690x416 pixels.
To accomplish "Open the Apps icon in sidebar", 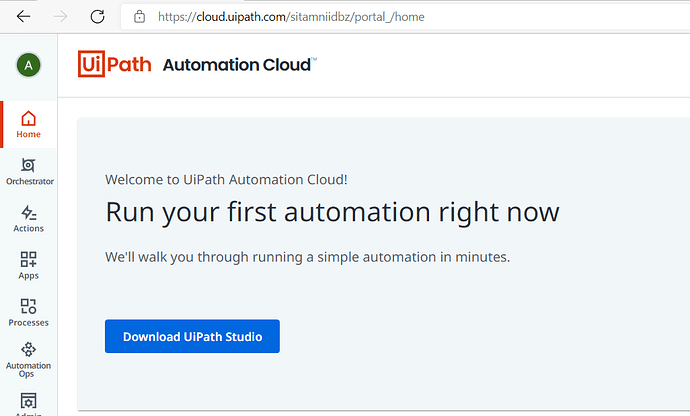I will [29, 264].
